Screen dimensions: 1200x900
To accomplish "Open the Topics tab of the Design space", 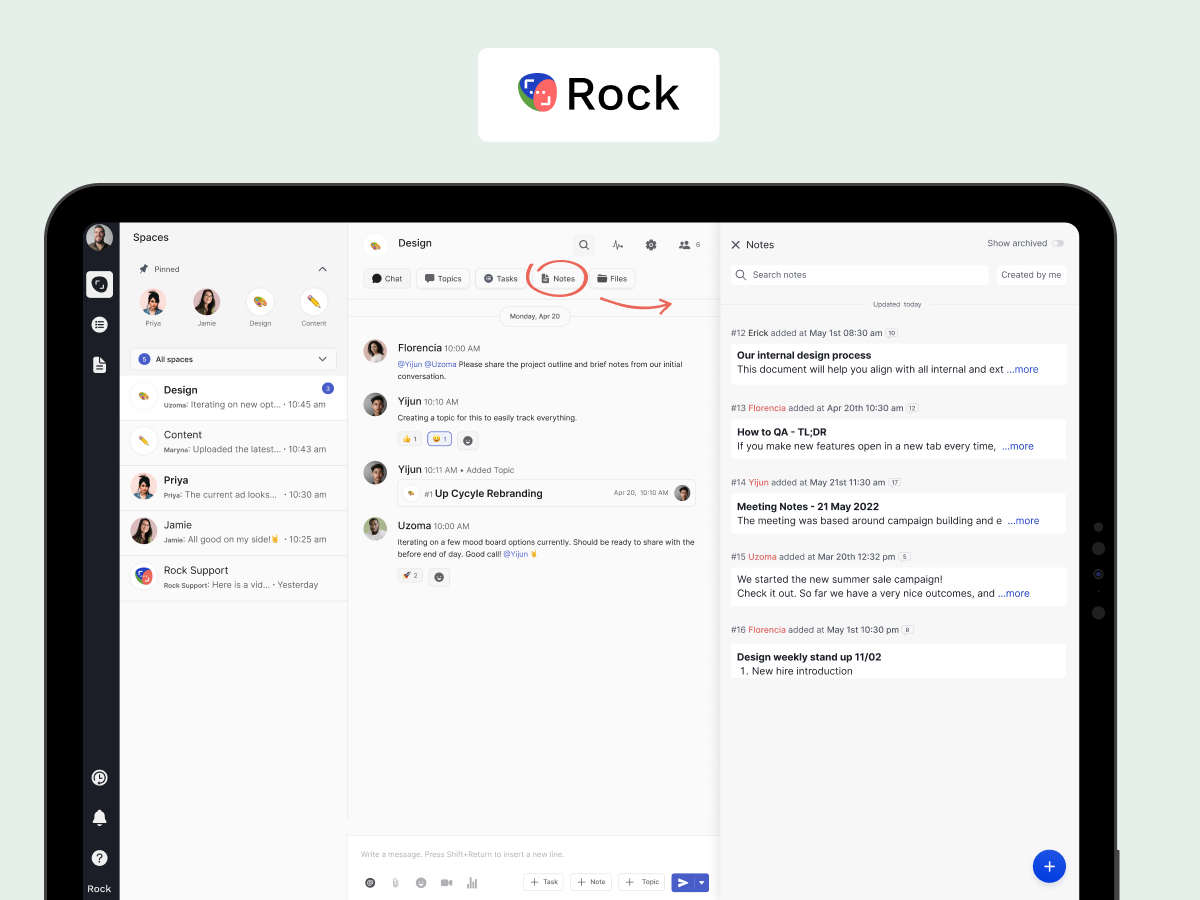I will [x=442, y=278].
